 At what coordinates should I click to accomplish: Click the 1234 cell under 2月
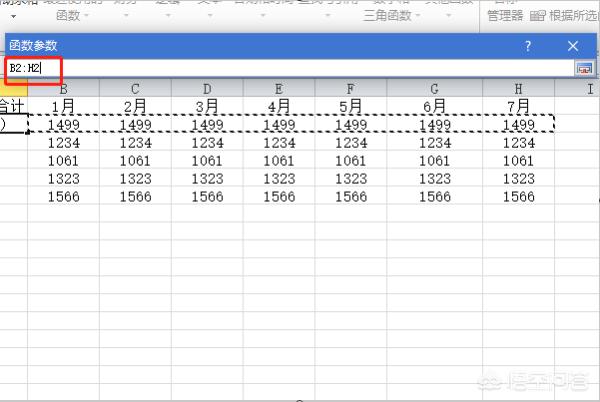click(135, 143)
